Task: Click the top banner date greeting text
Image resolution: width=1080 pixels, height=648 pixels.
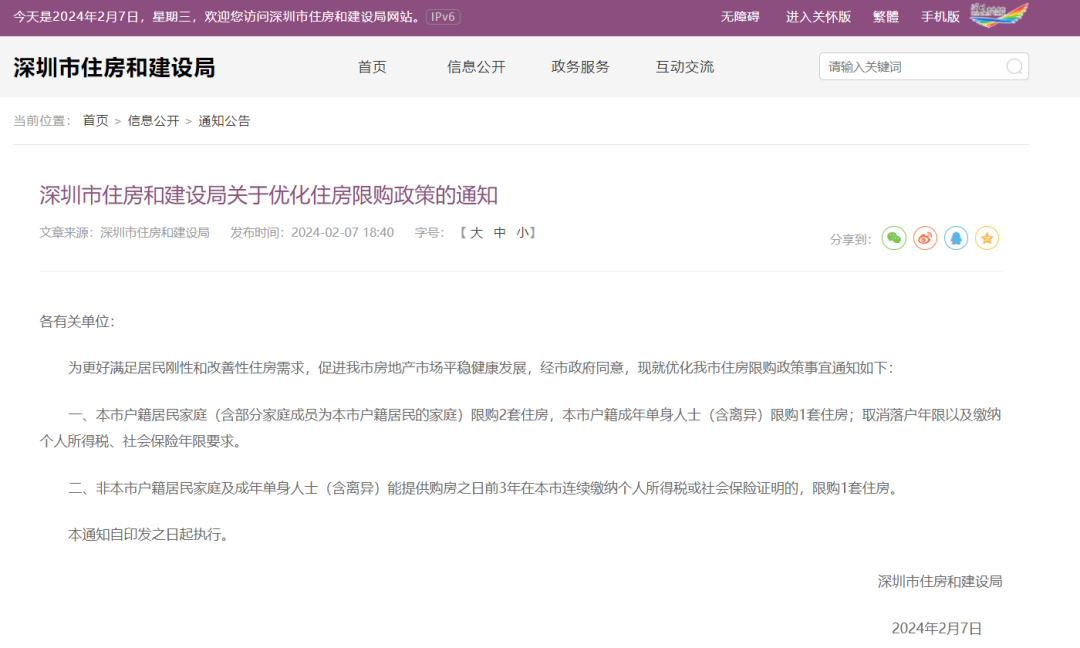Action: [x=217, y=17]
